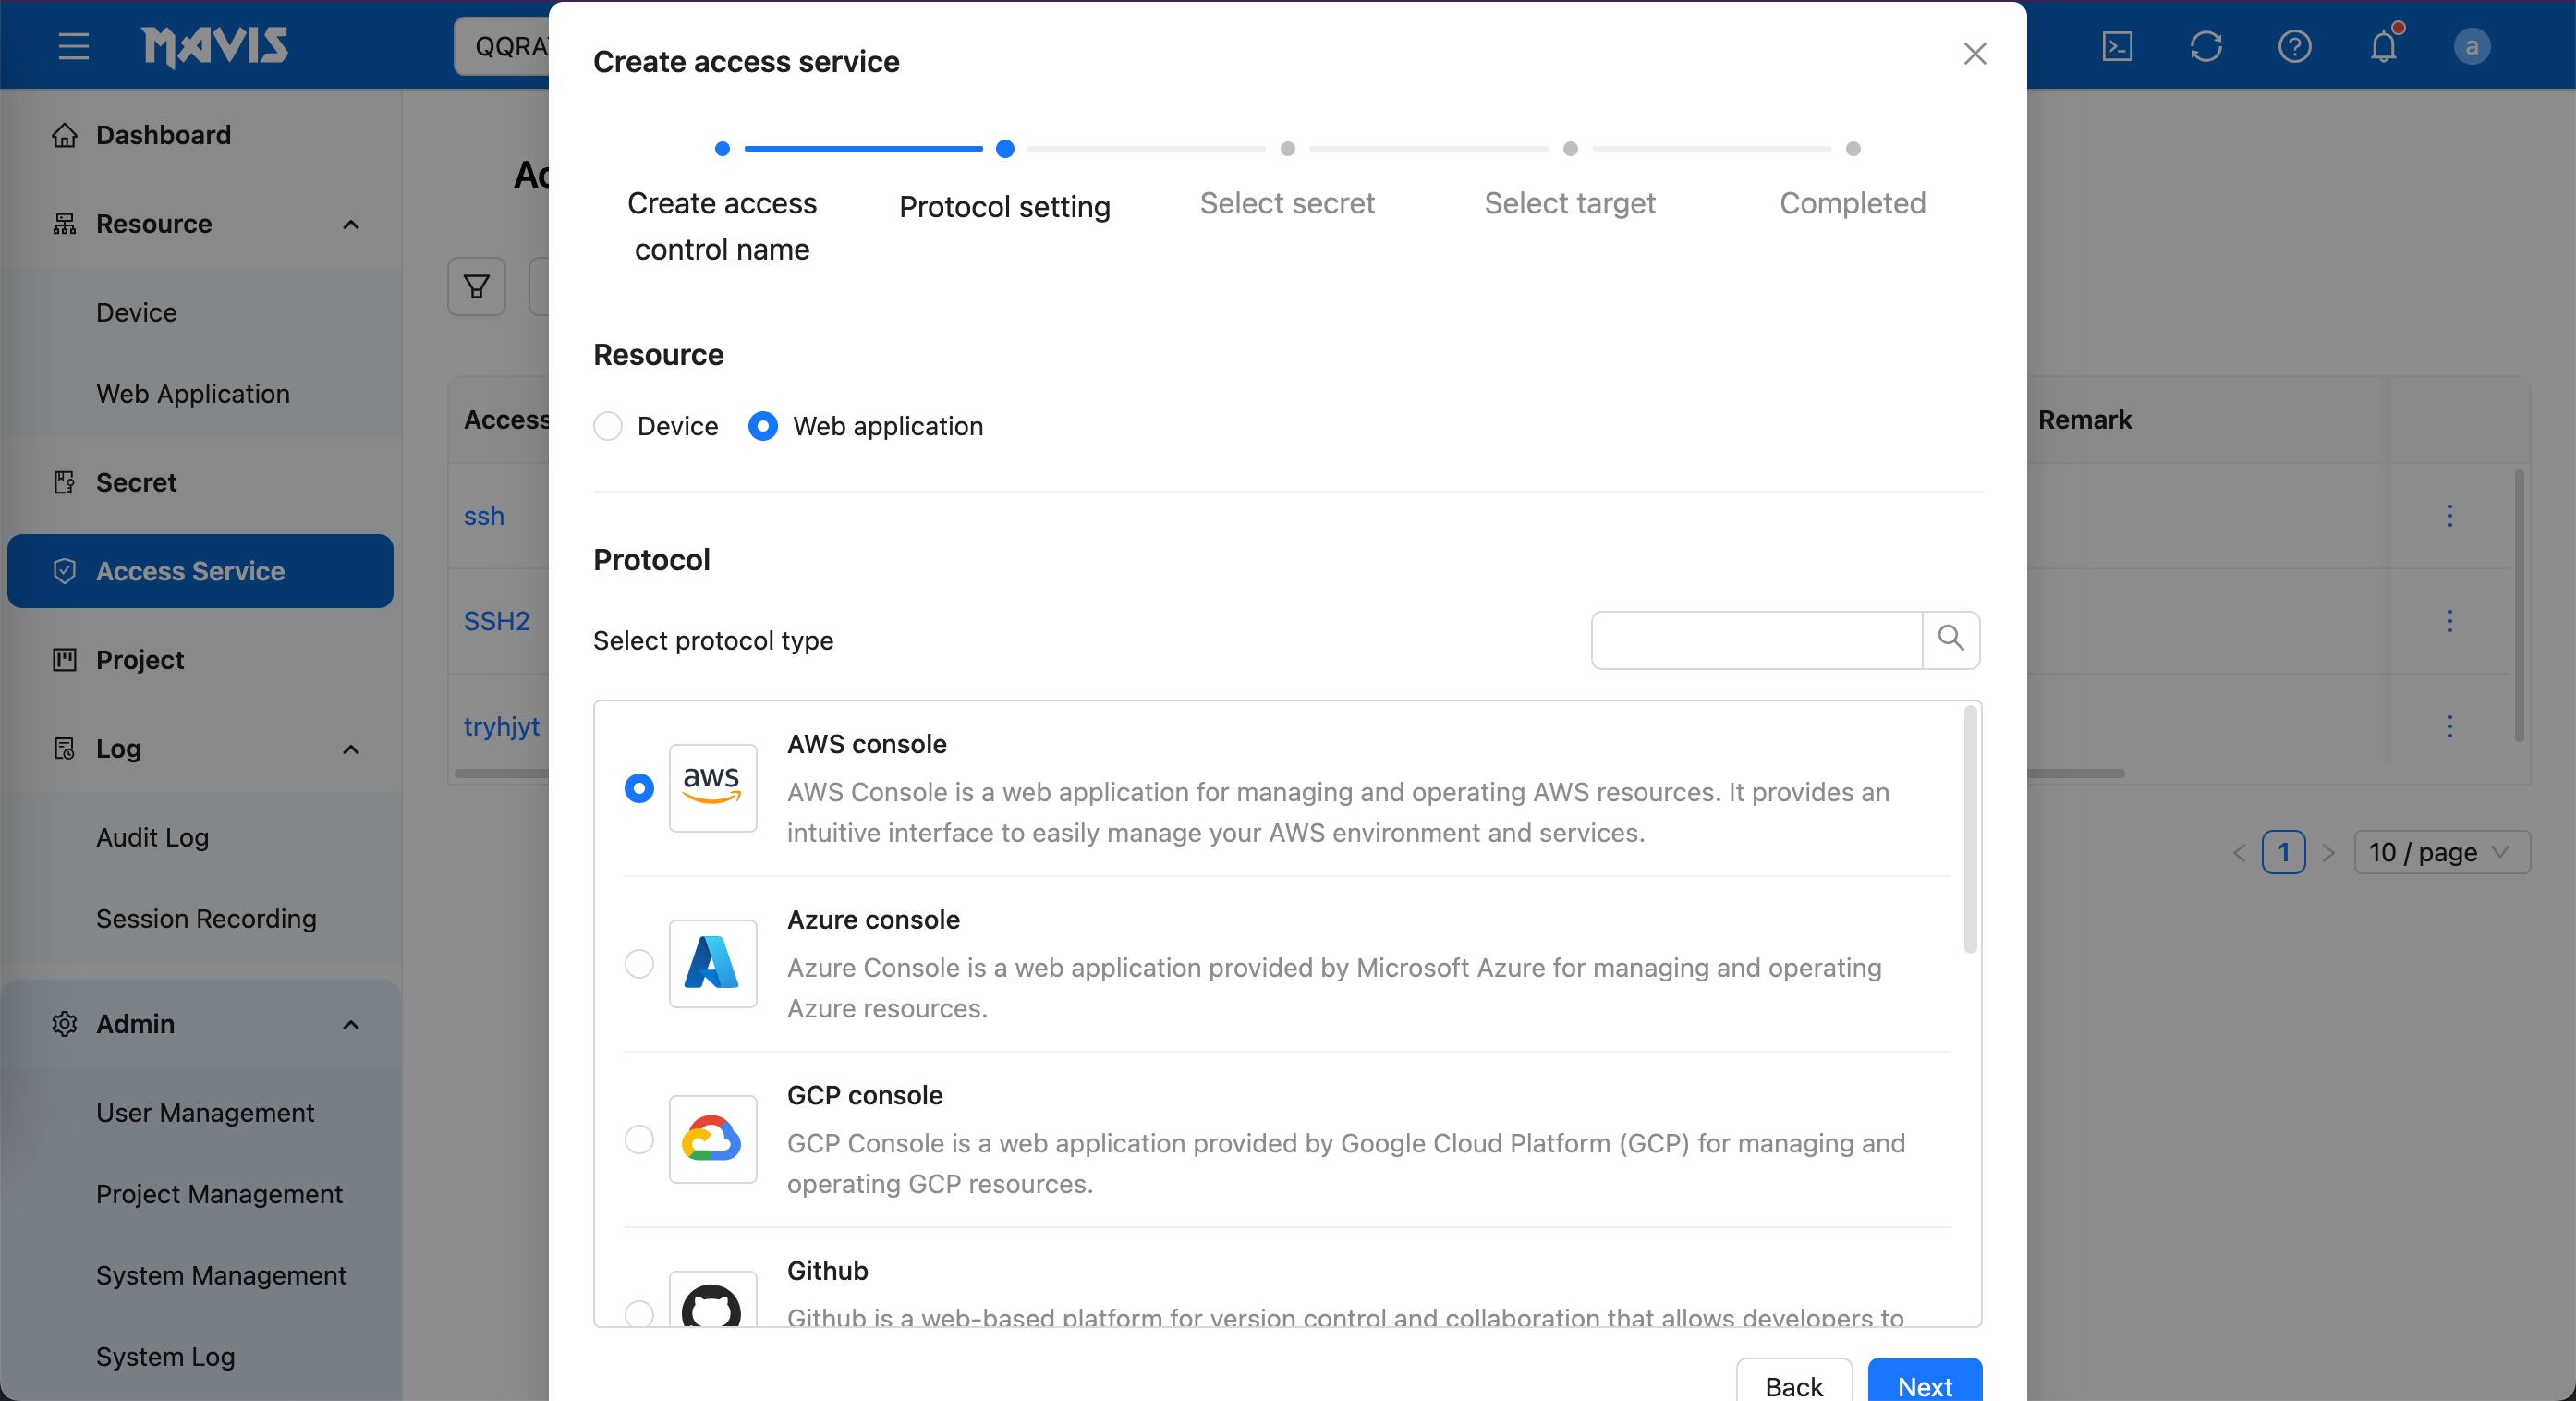Viewport: 2576px width, 1401px height.
Task: Click the refresh/sync icon in the header
Action: pyautogui.click(x=2206, y=46)
